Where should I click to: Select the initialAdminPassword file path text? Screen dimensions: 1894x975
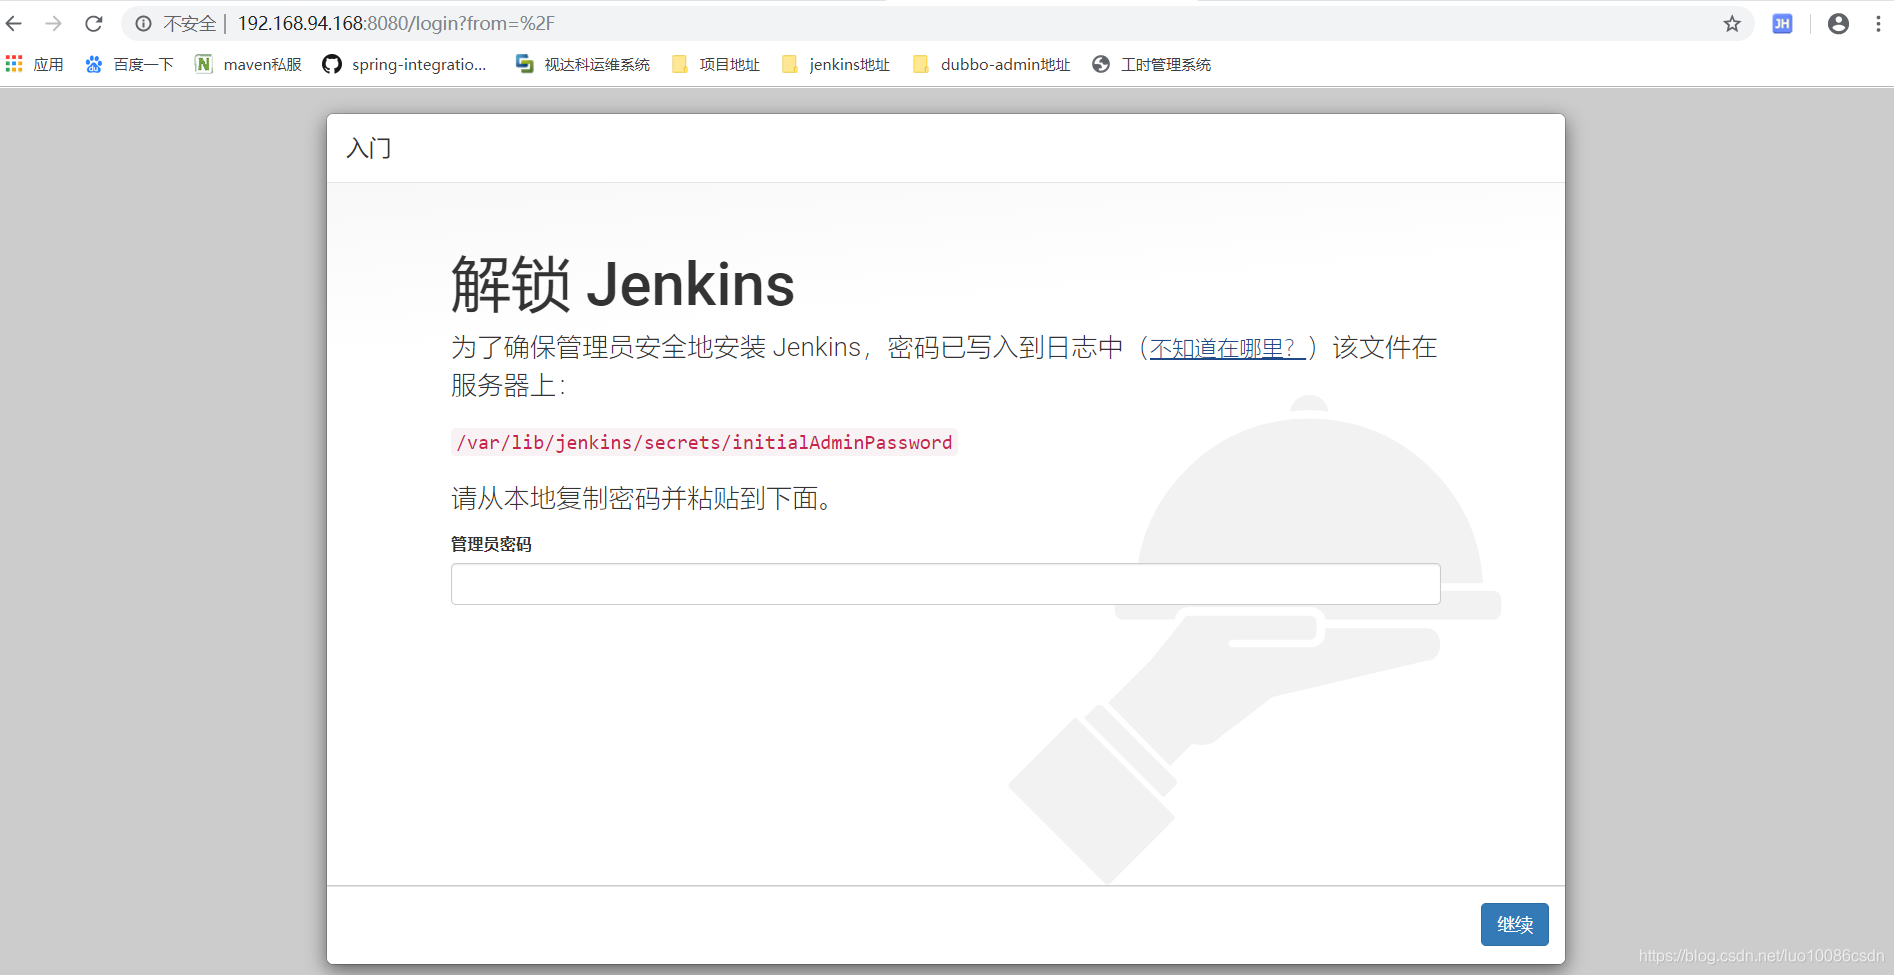(x=704, y=442)
